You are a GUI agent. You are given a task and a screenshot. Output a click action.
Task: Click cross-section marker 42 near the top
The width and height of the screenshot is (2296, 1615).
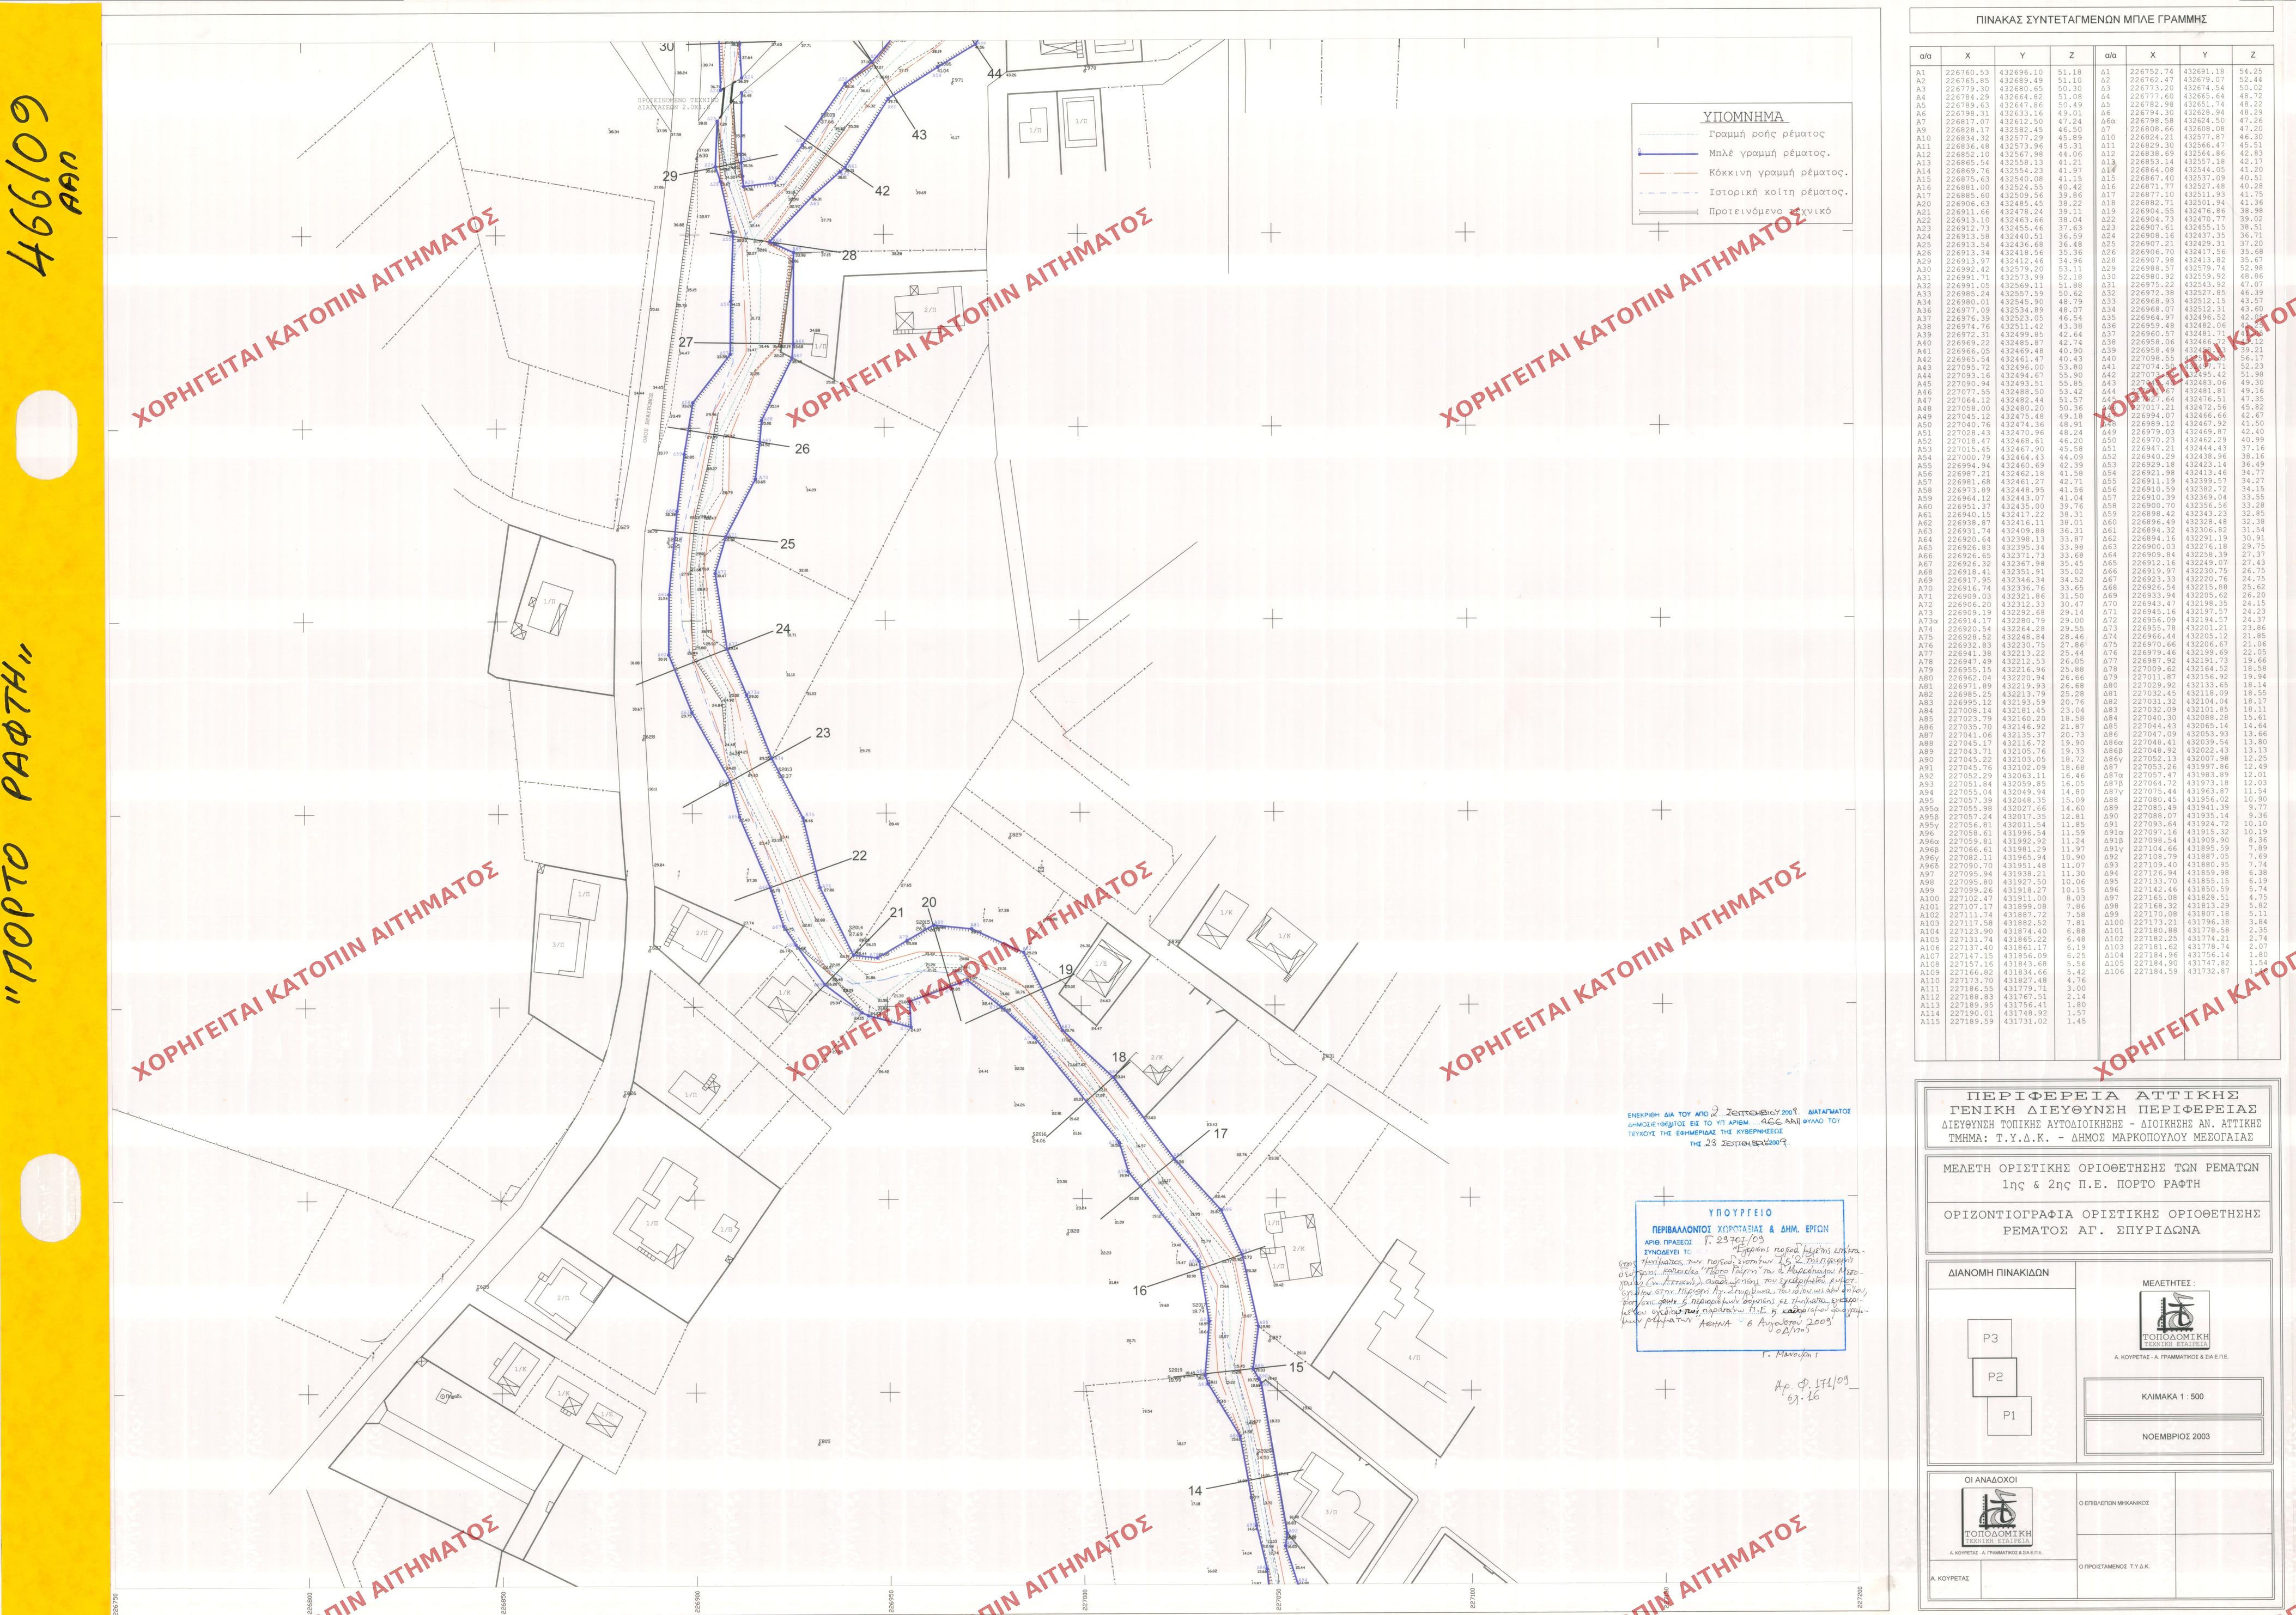pyautogui.click(x=881, y=191)
